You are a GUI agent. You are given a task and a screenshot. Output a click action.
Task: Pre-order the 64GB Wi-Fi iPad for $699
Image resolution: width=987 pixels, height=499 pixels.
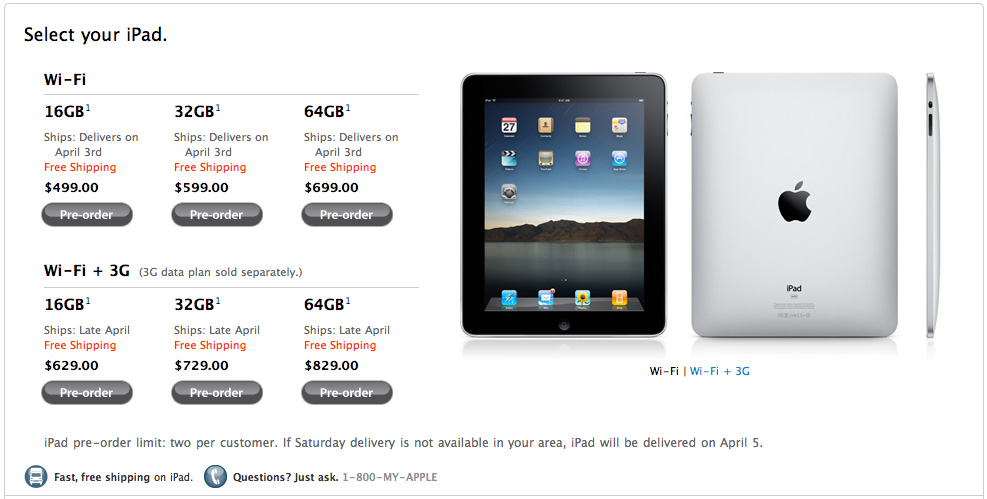pos(347,215)
